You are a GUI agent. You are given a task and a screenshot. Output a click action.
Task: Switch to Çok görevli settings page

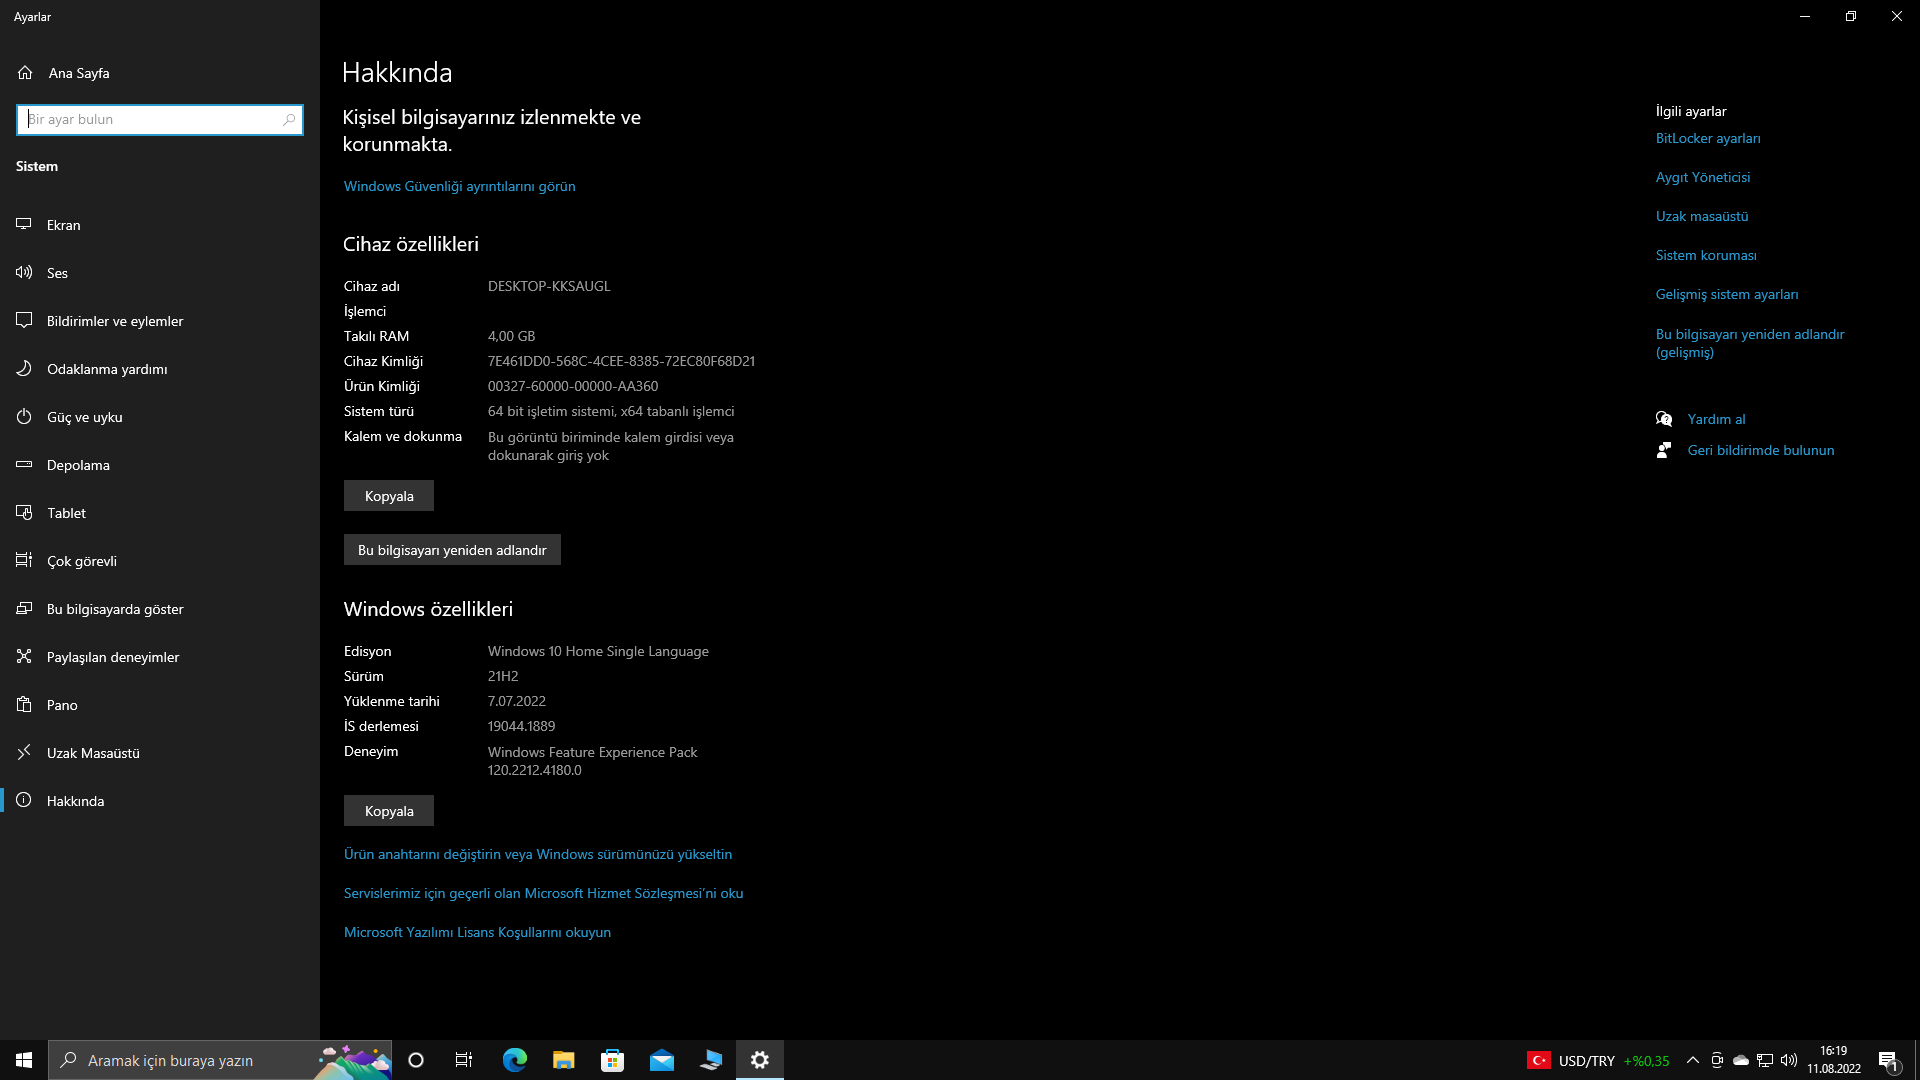point(82,561)
